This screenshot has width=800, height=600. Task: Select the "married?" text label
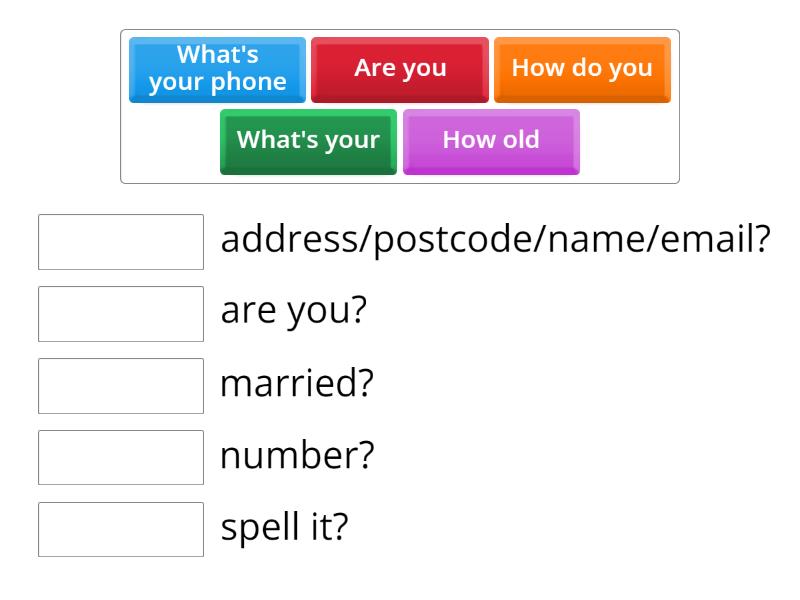pos(297,385)
